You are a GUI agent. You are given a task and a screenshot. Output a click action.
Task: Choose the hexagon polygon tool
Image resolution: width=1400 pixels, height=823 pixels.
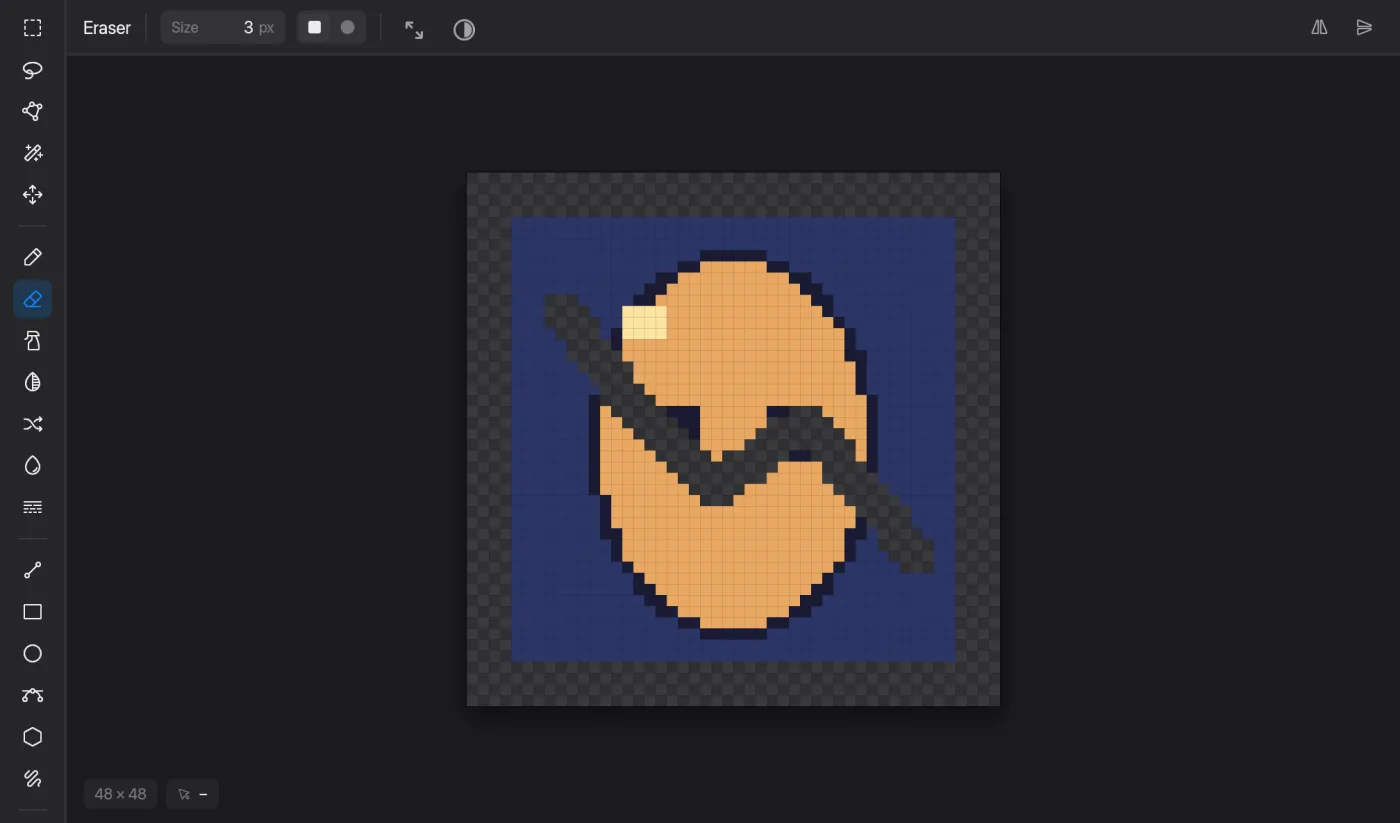point(33,737)
